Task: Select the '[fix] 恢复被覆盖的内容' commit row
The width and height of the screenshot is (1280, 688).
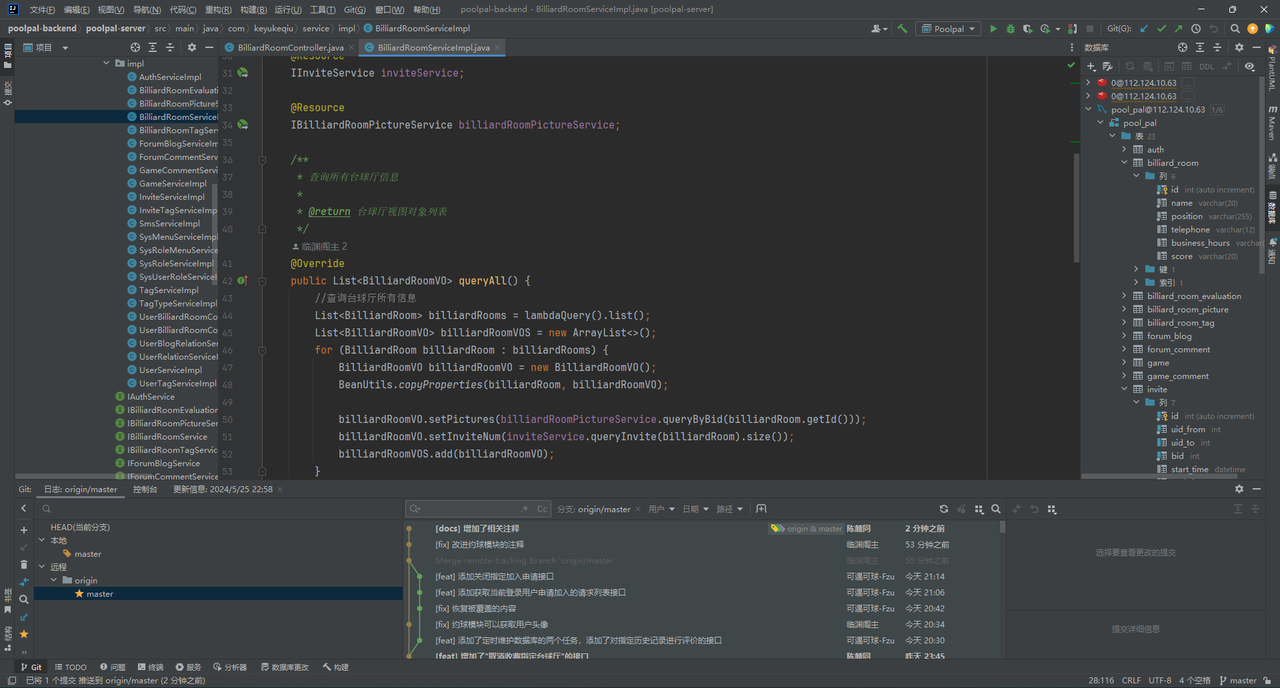Action: 475,608
